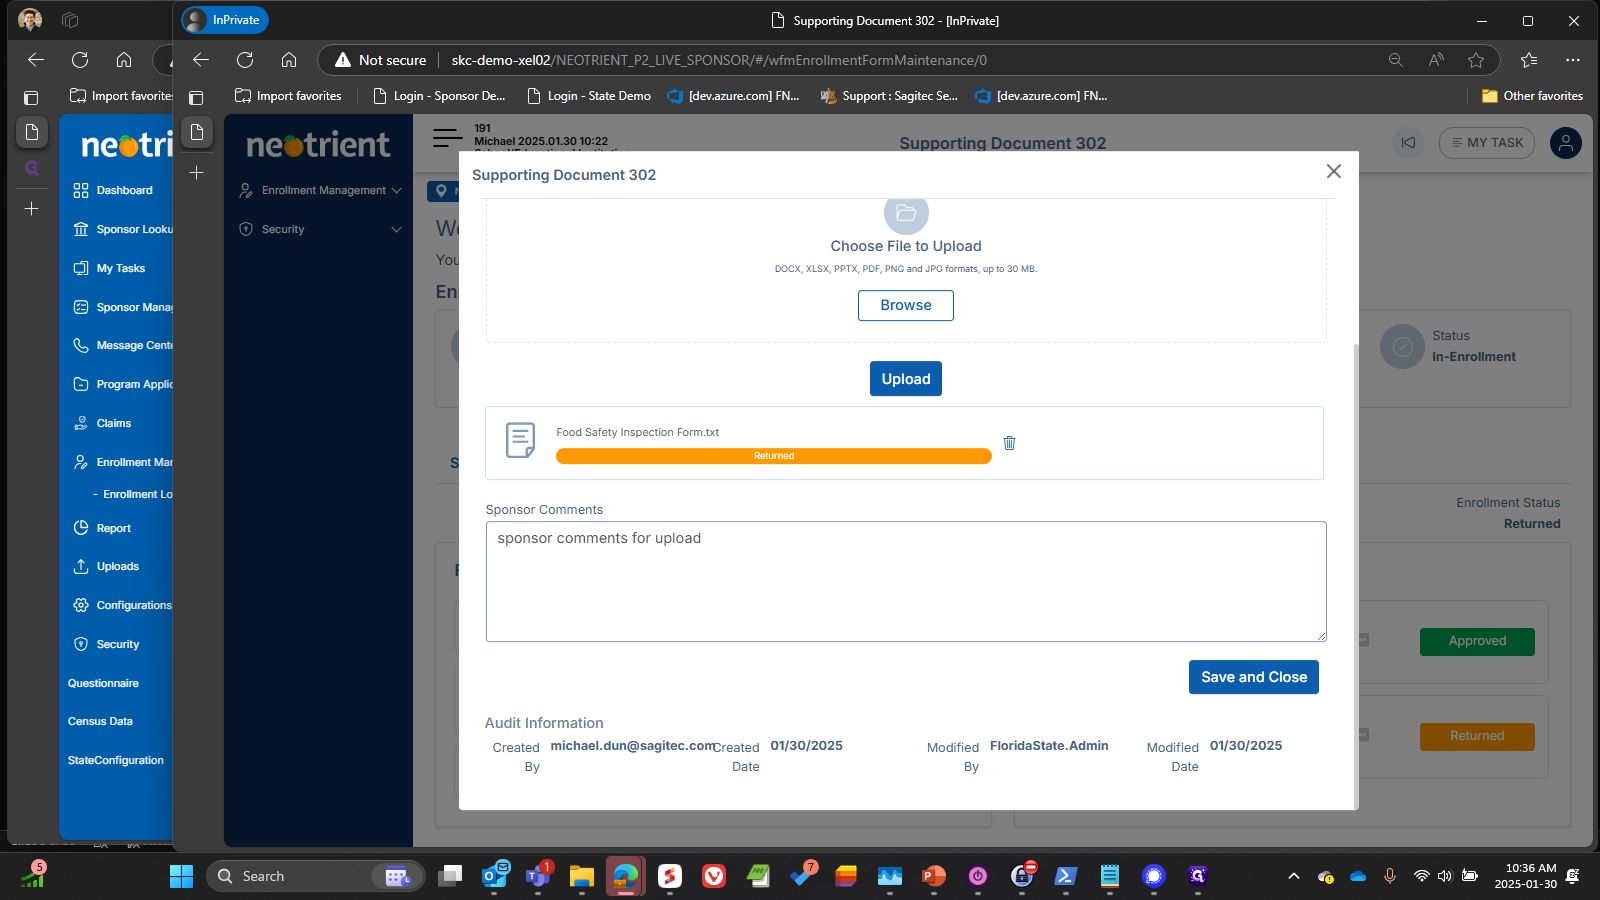Click the Save and Close button

(1253, 677)
